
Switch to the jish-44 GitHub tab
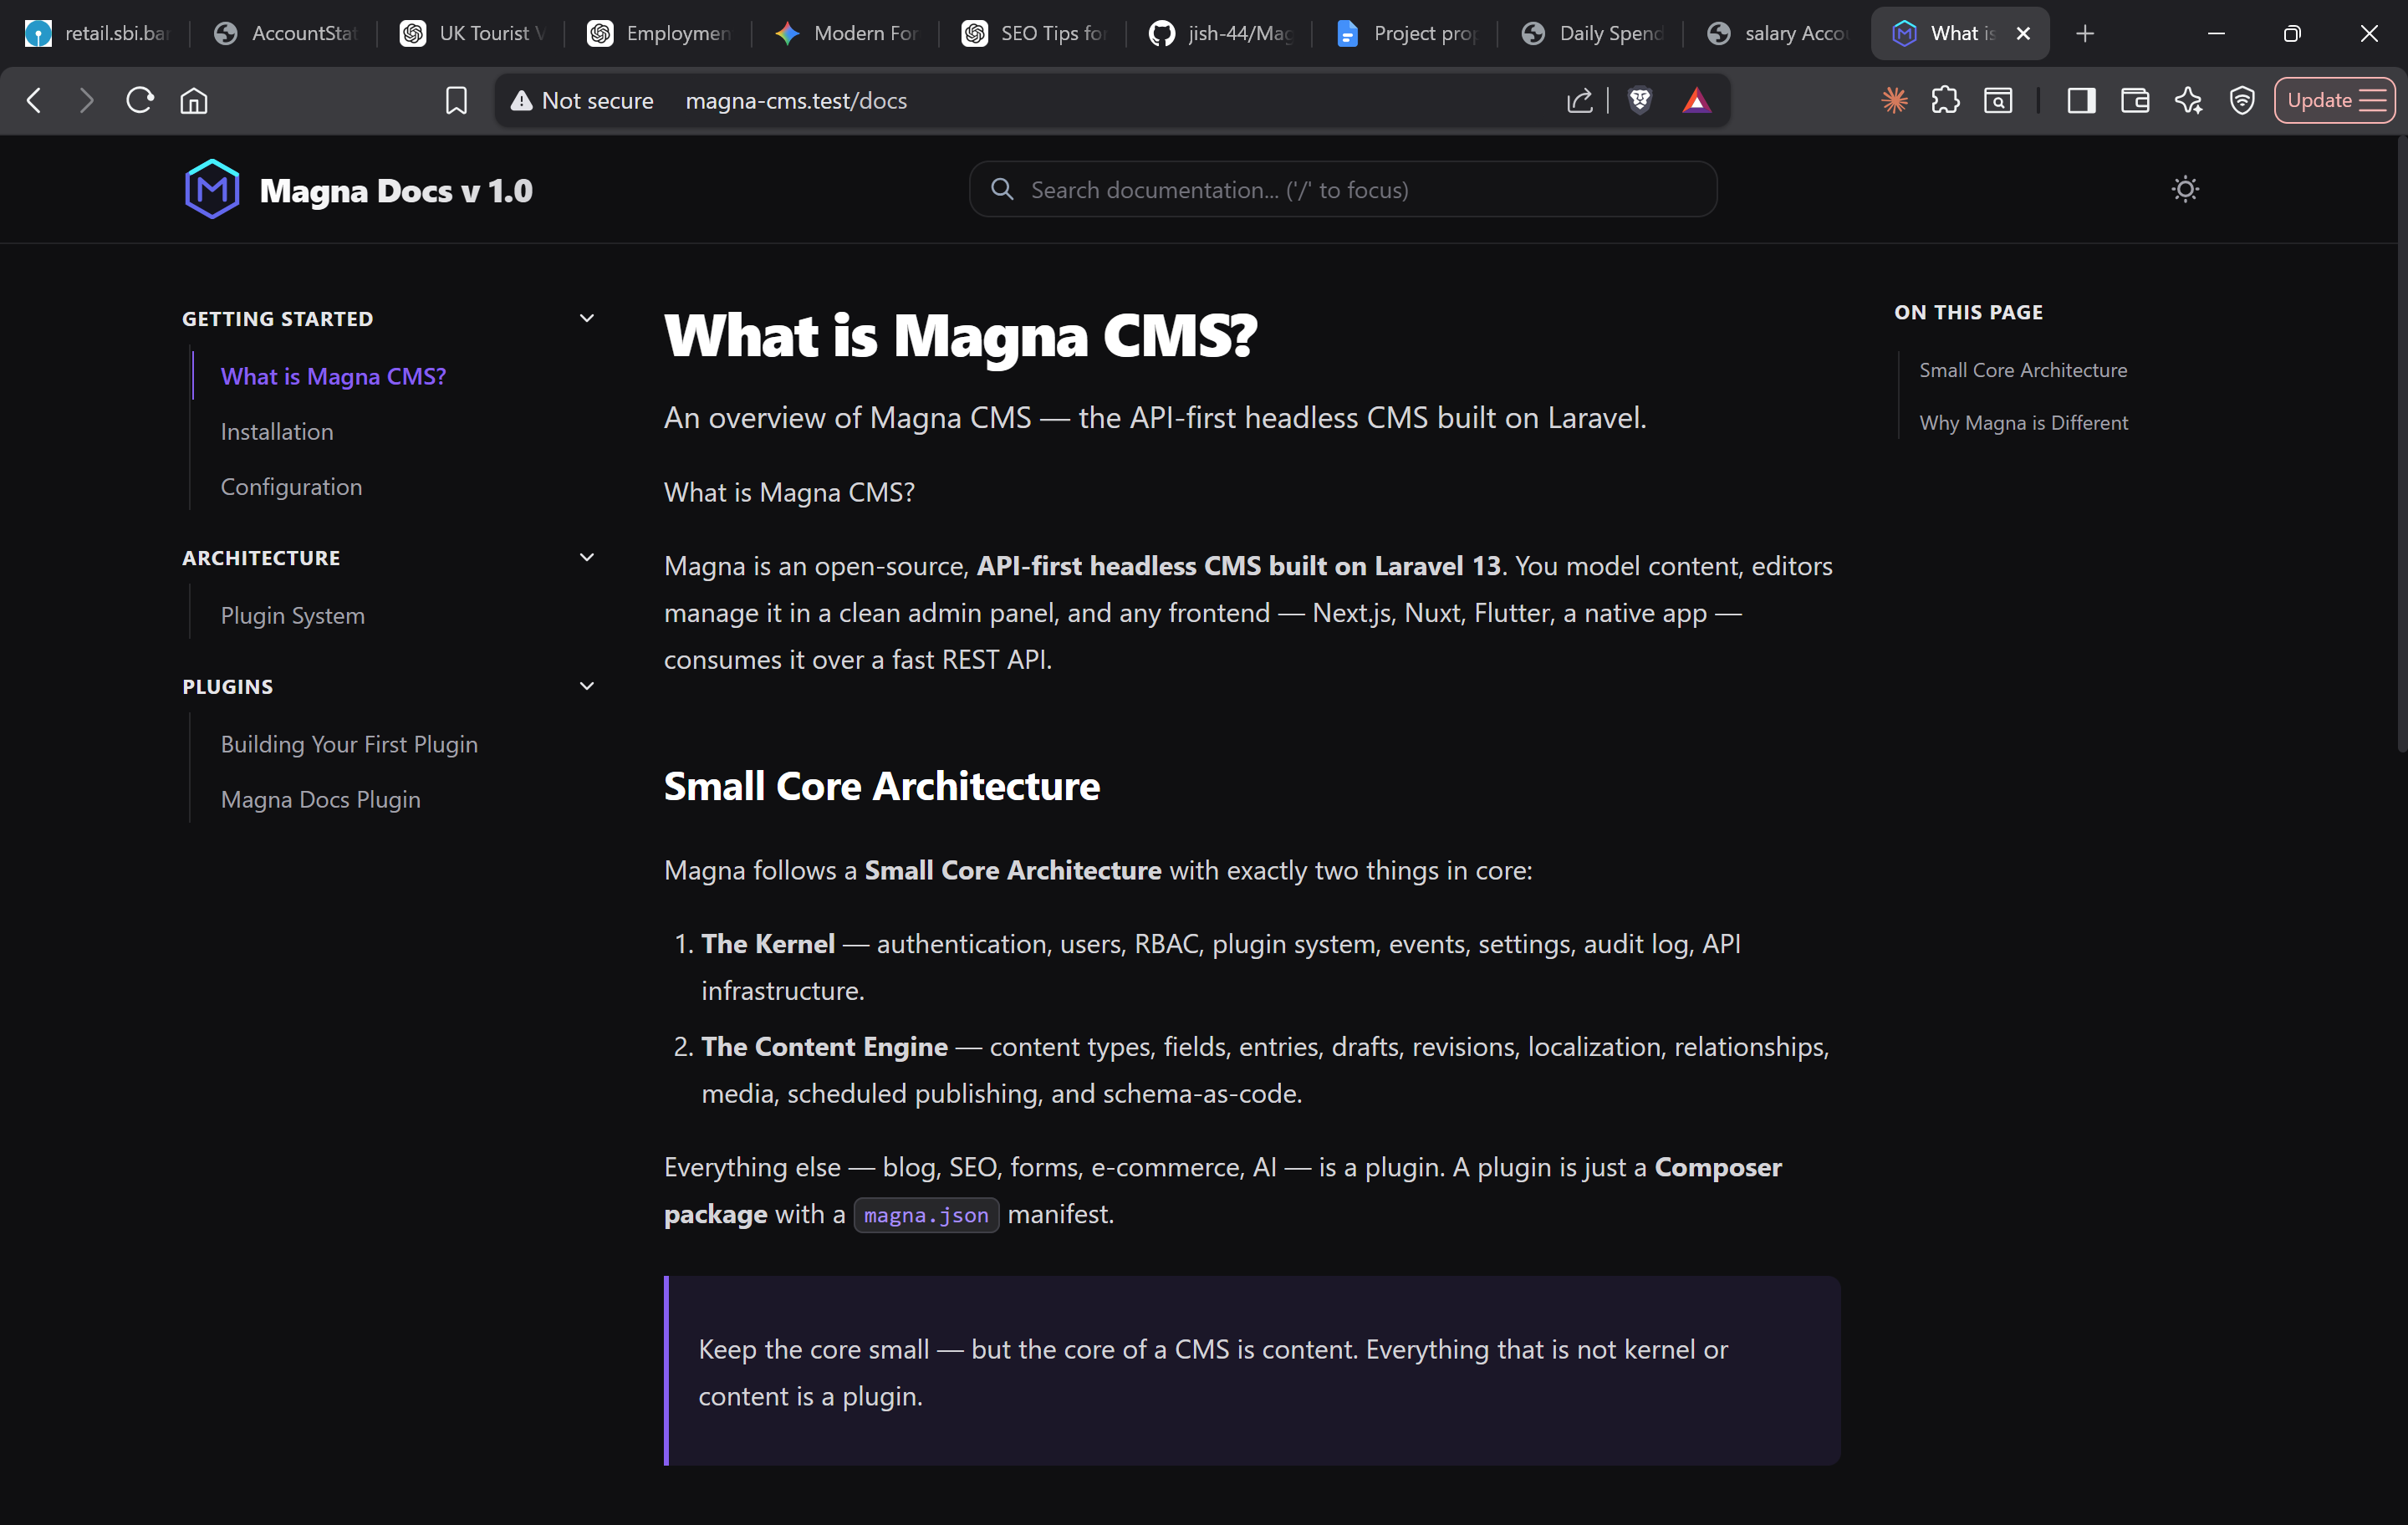(x=1220, y=33)
